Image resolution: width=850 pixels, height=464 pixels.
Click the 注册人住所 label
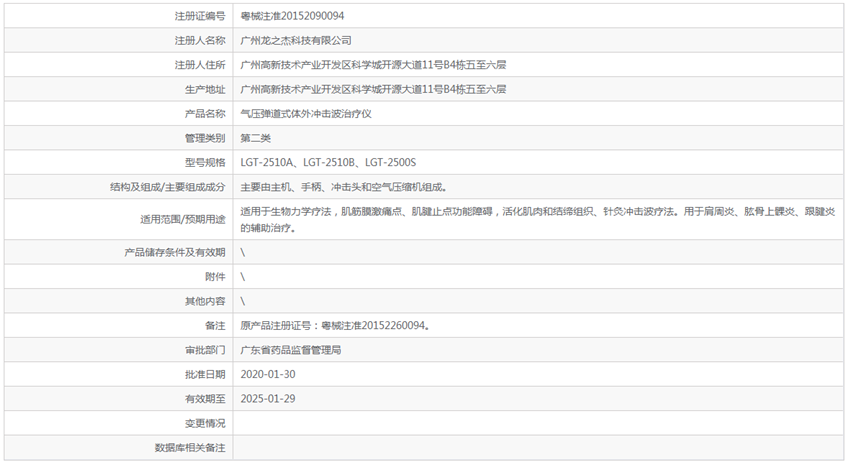coord(199,65)
